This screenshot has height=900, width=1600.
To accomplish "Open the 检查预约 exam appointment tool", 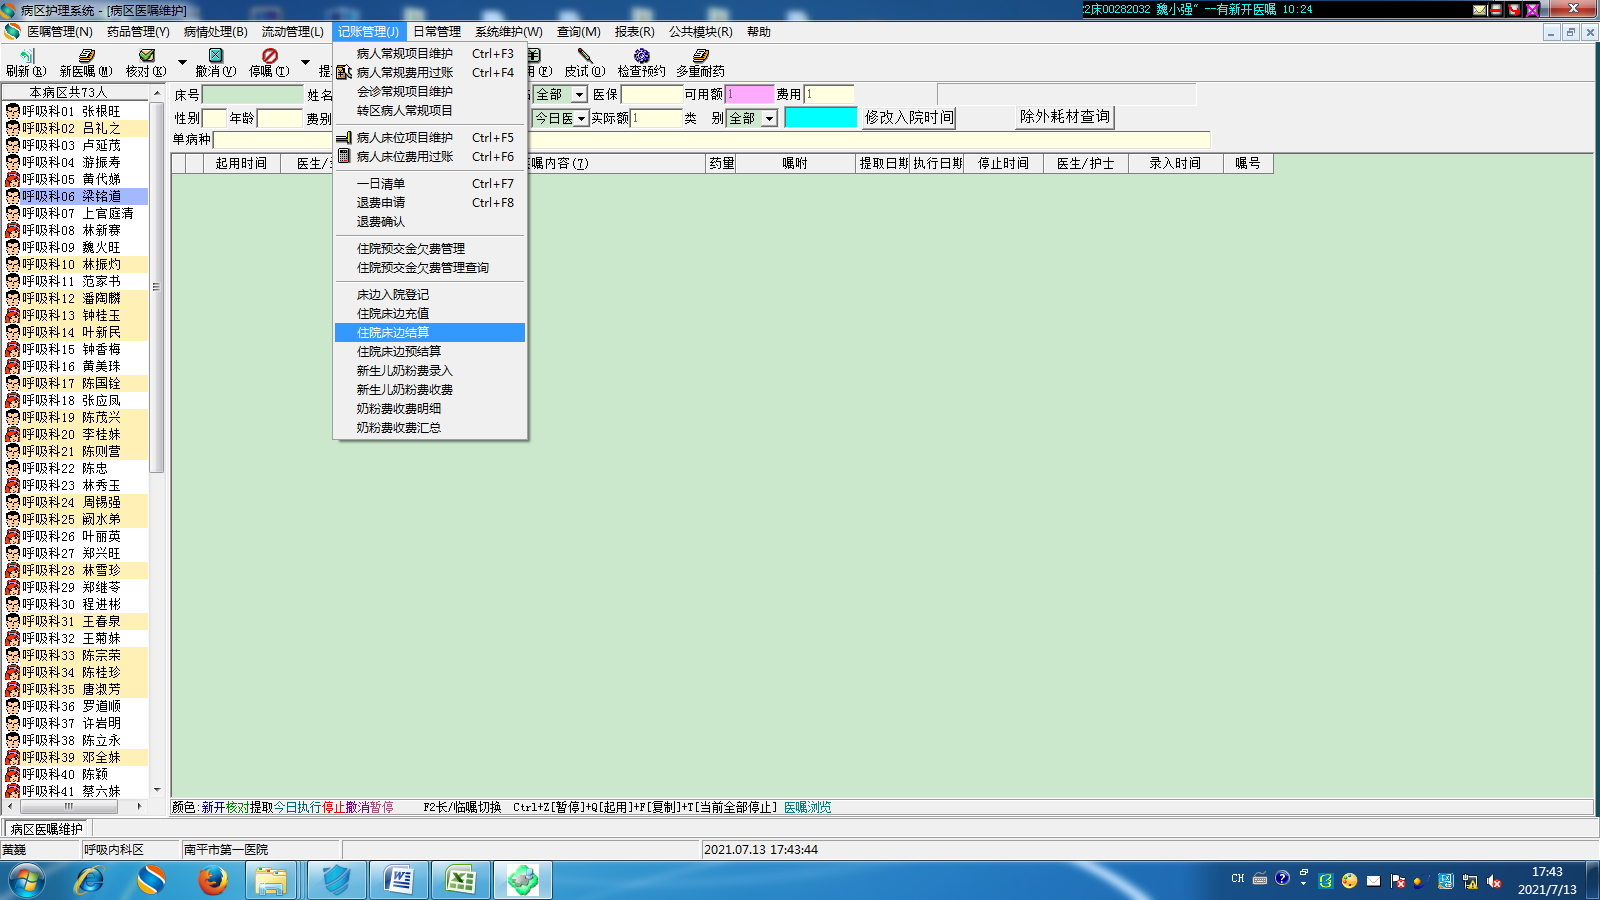I will pos(641,63).
